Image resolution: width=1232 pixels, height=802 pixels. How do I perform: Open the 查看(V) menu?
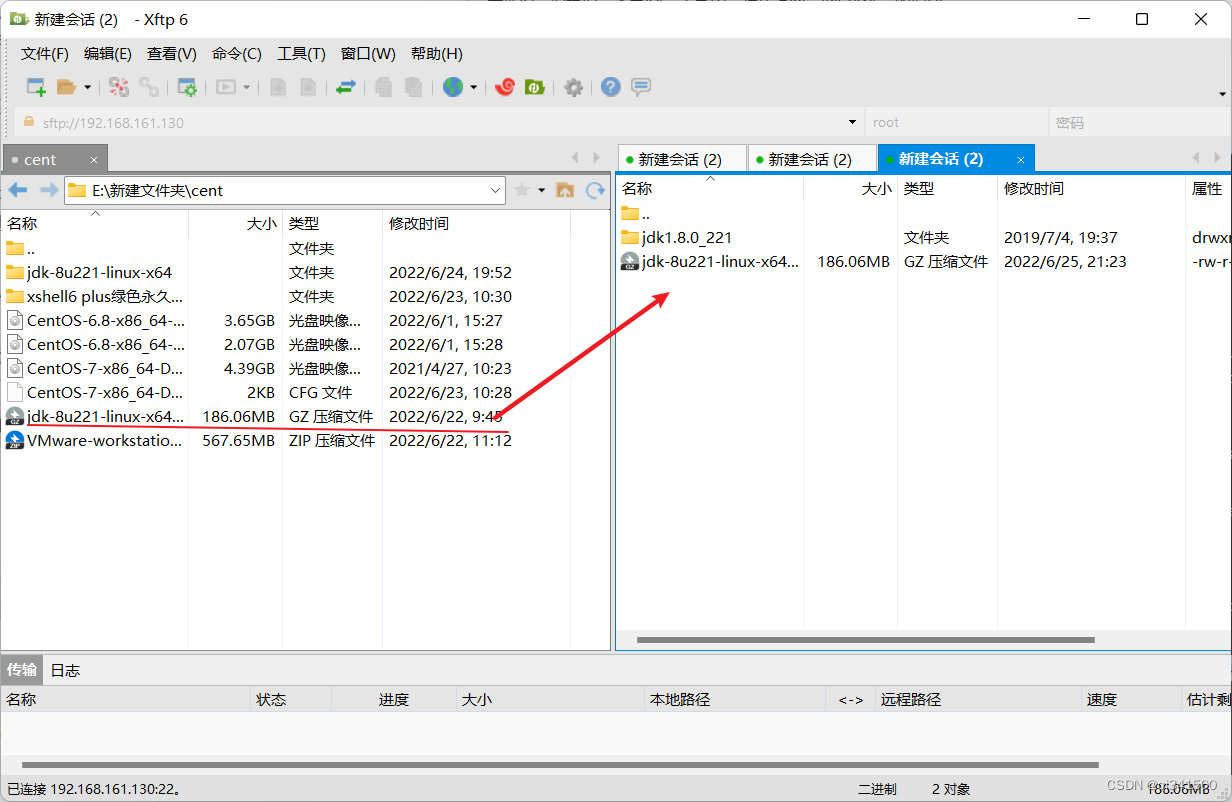click(x=172, y=54)
